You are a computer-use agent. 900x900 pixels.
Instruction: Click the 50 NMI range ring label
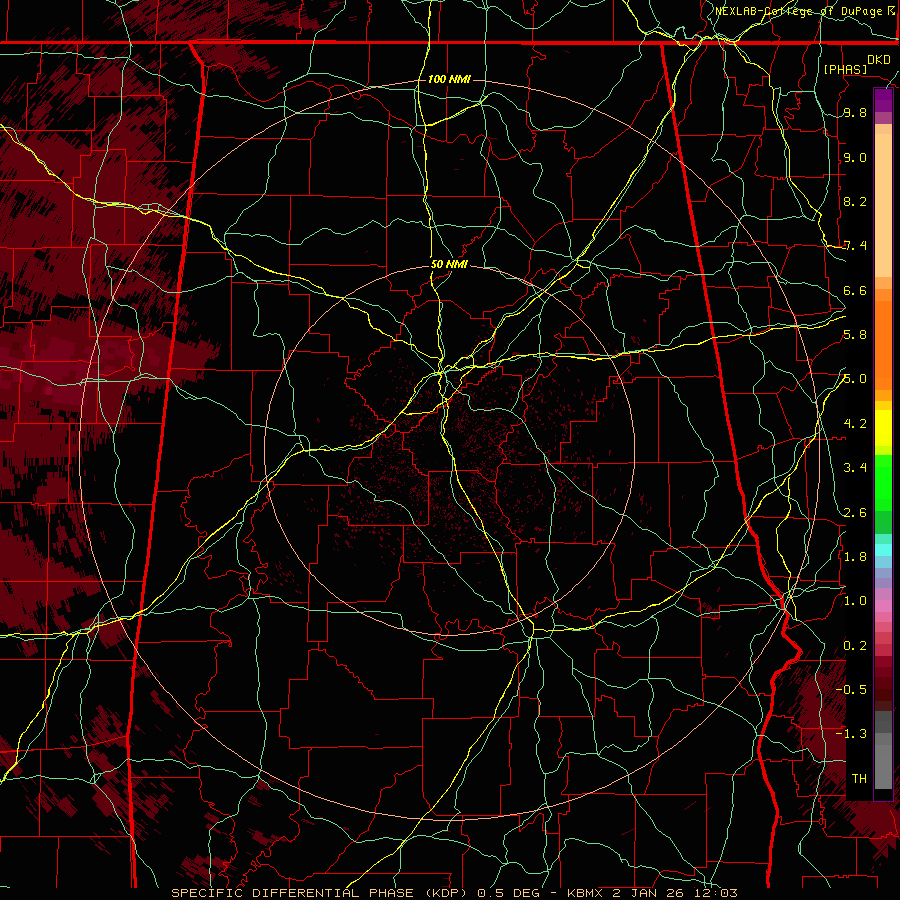click(449, 264)
